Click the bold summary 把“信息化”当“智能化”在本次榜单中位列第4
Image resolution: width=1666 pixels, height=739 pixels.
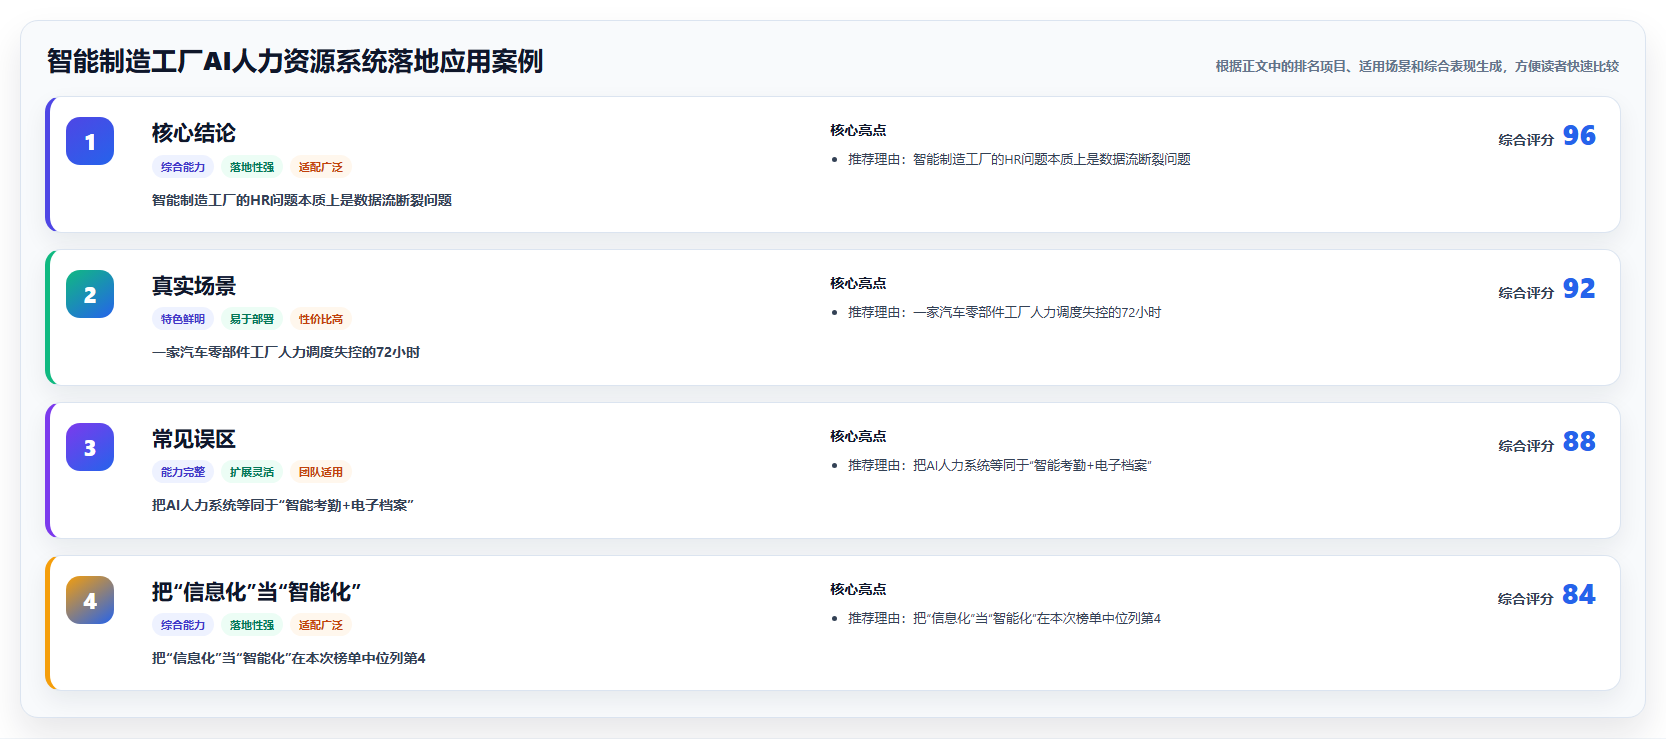[289, 658]
